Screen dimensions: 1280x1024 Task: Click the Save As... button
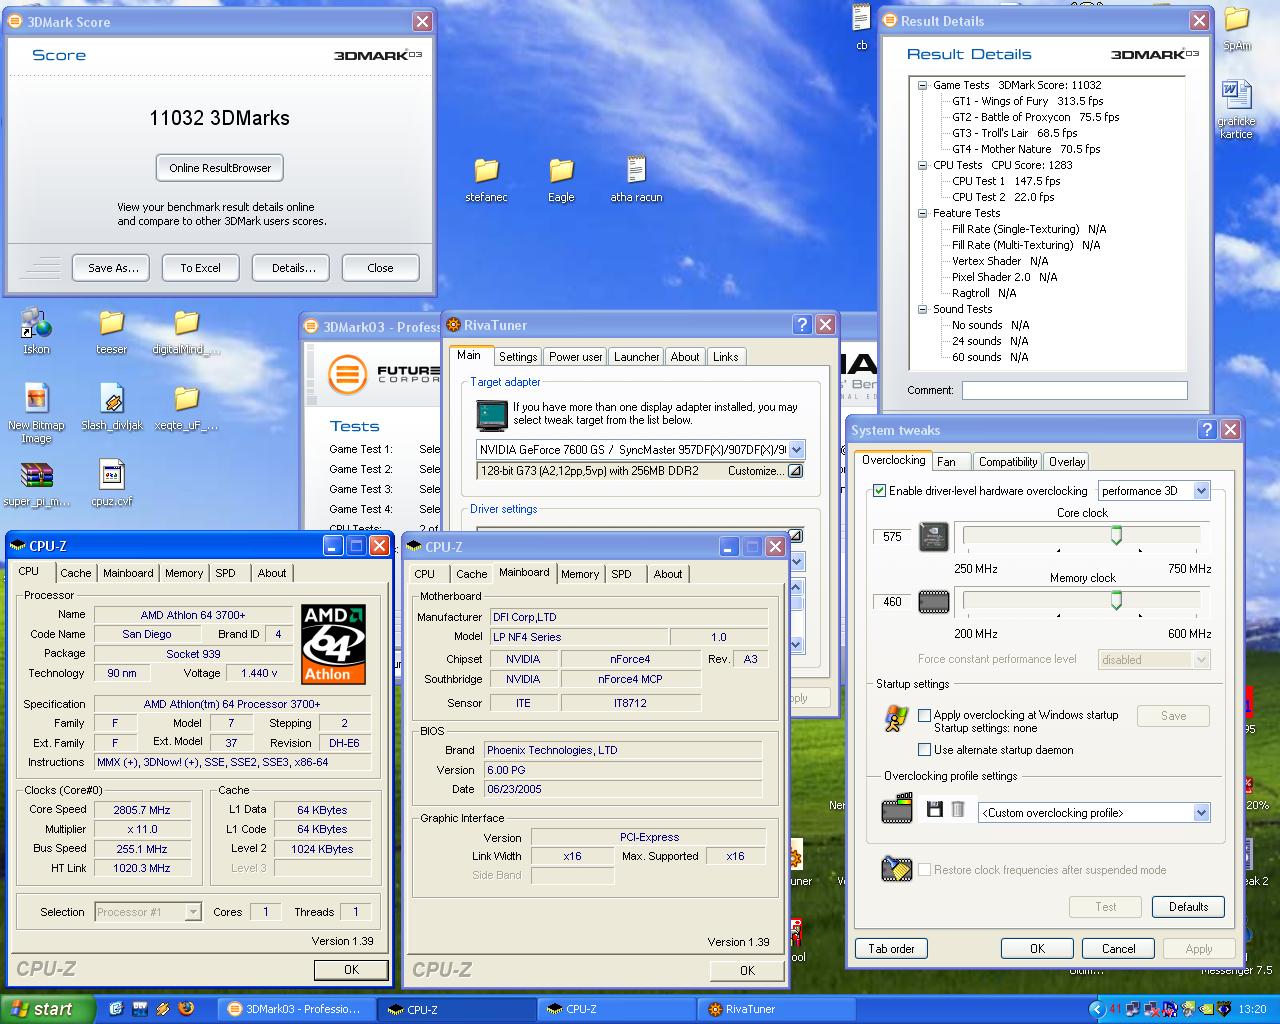tap(113, 268)
